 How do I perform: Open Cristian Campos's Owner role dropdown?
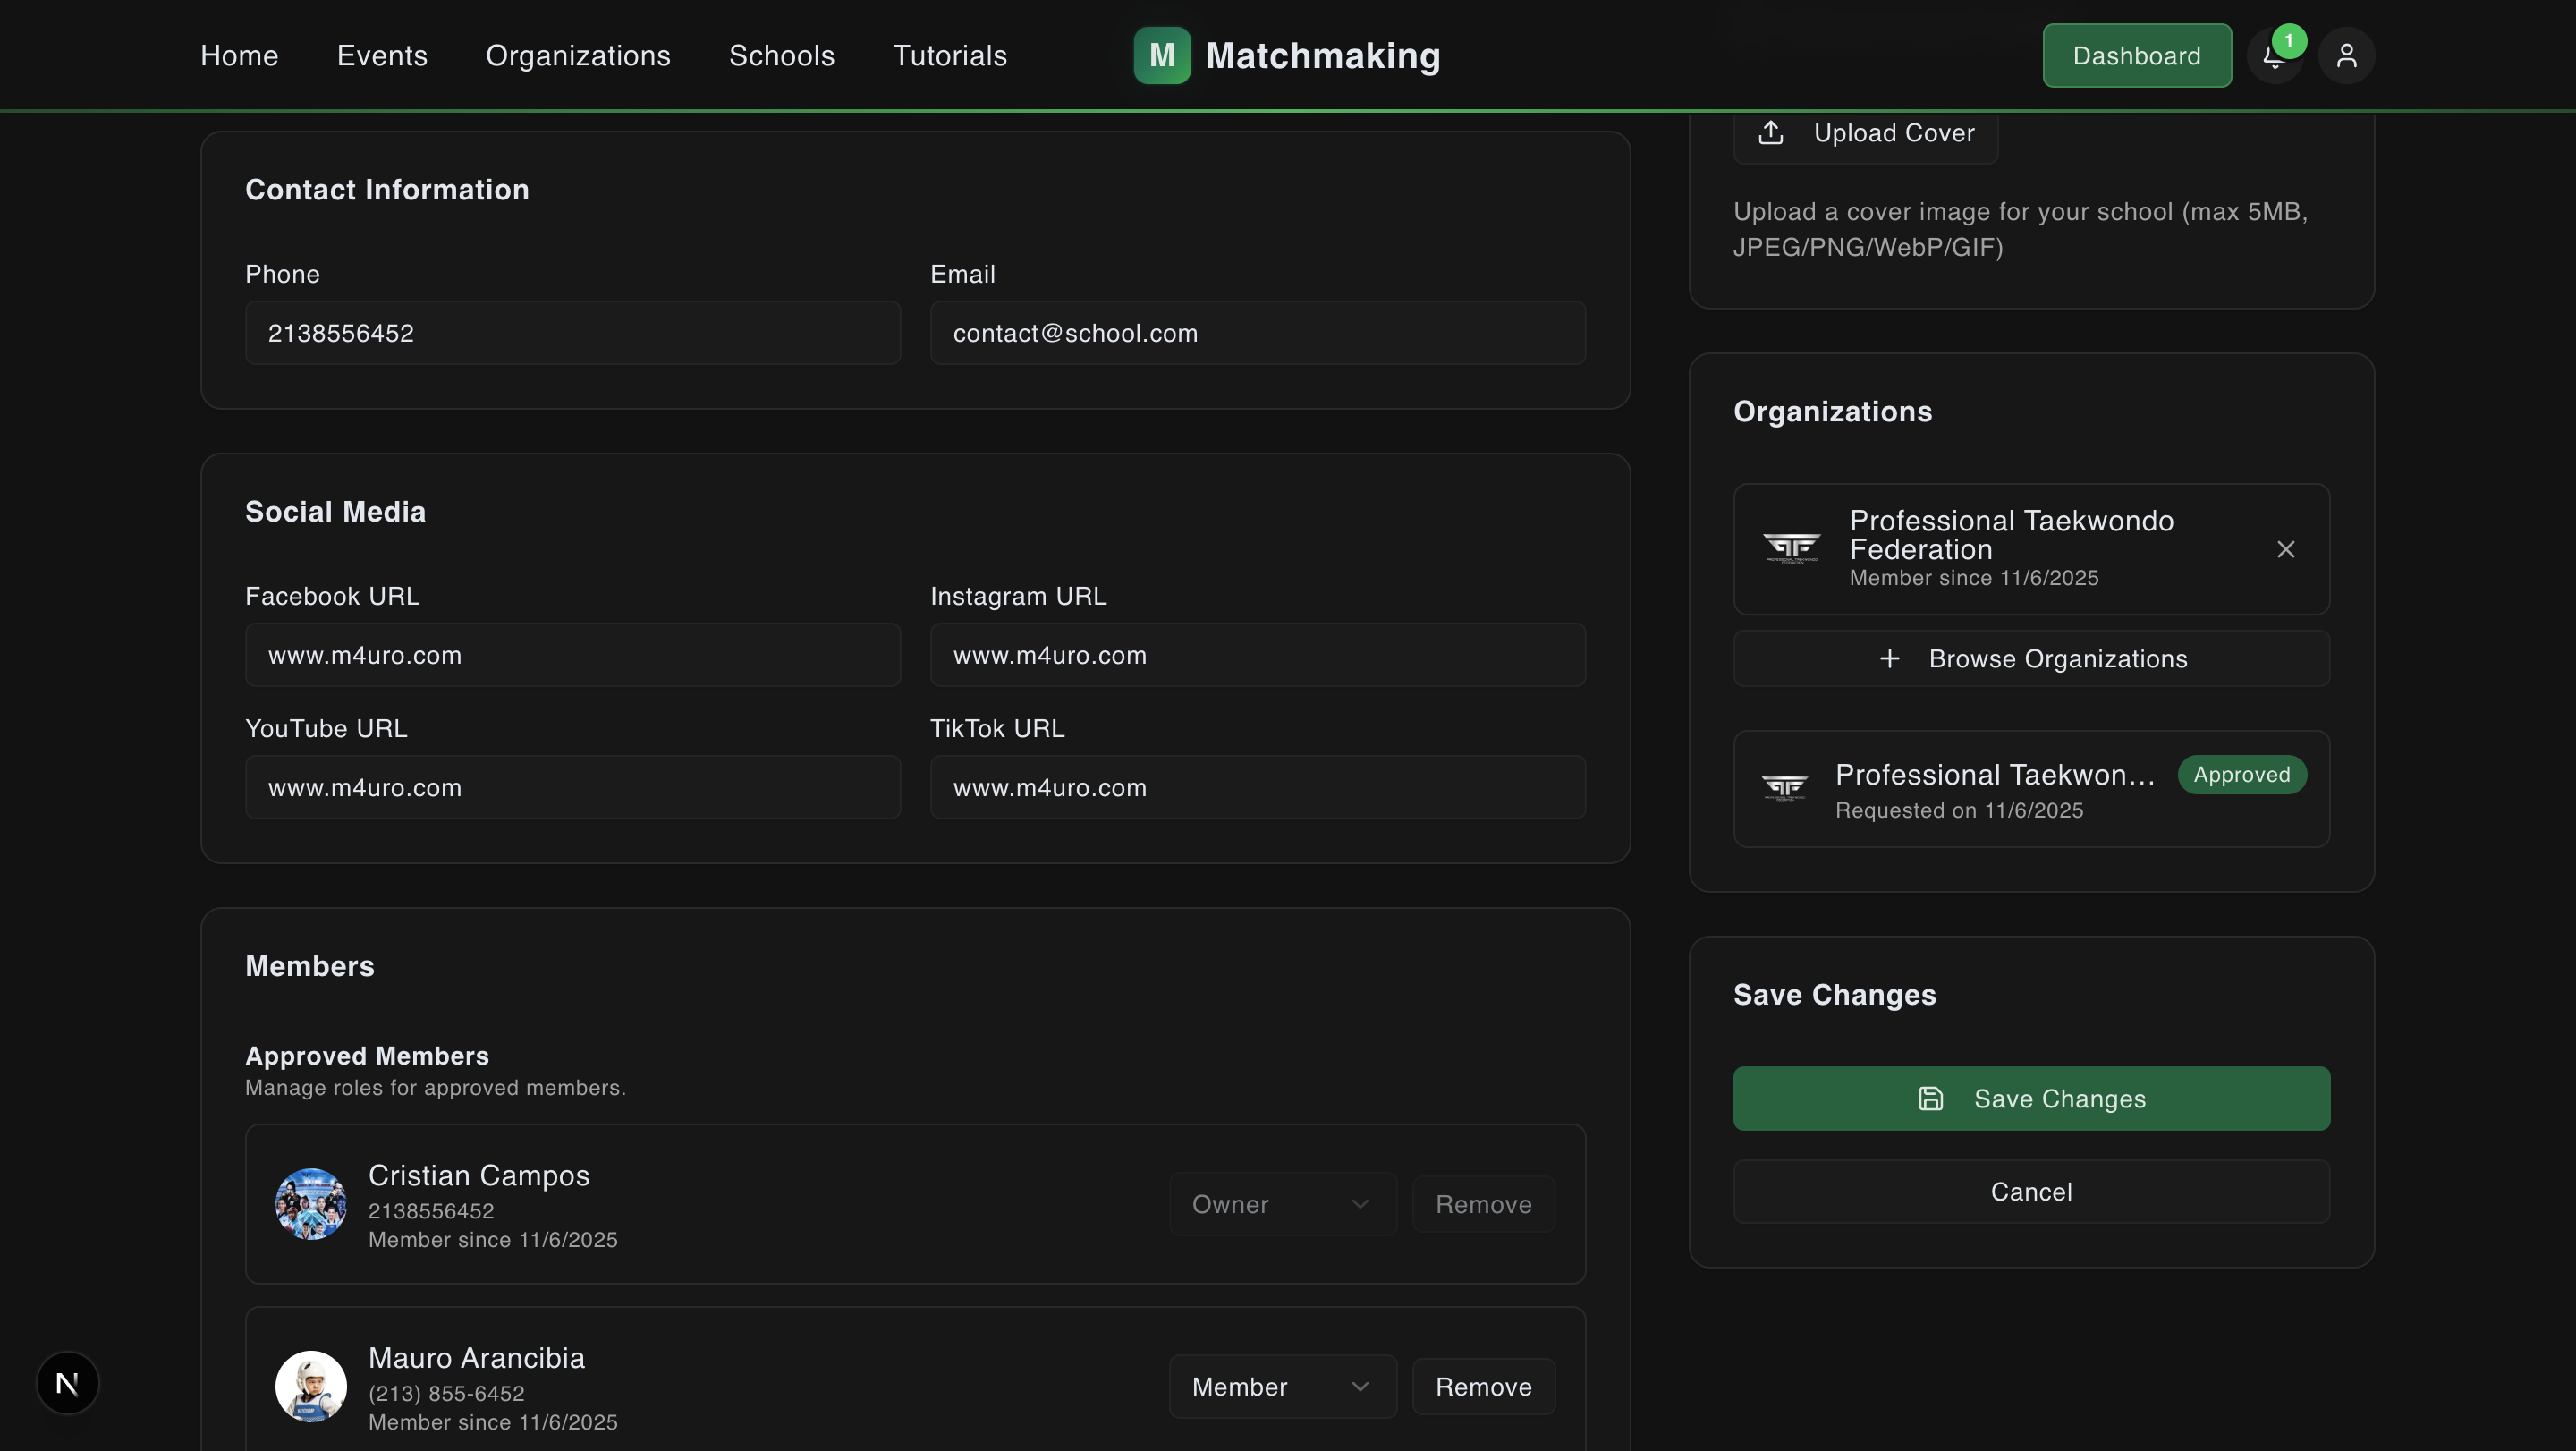point(1282,1204)
